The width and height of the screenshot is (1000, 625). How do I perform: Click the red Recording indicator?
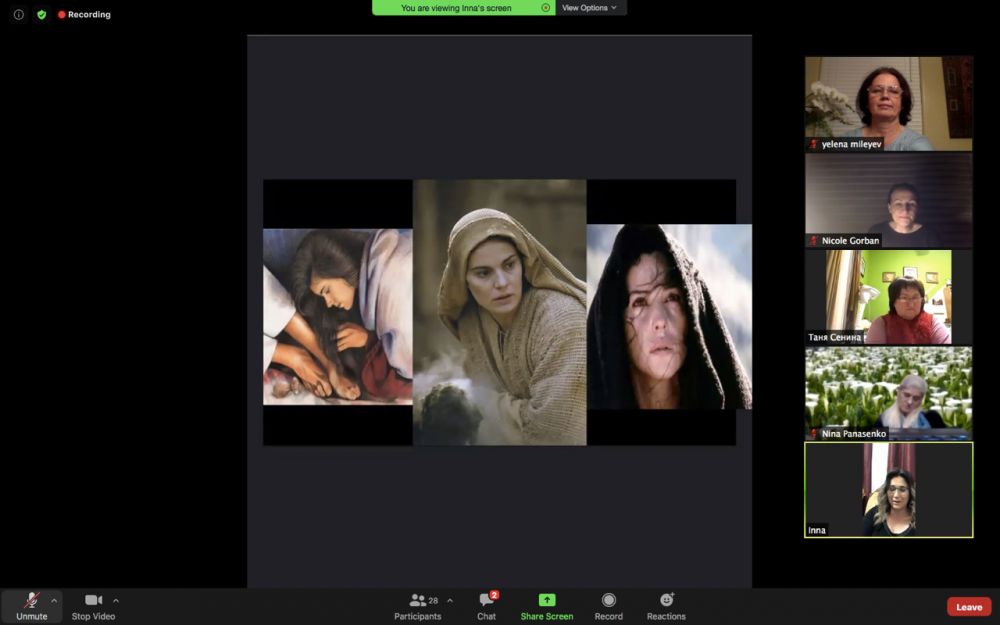[84, 14]
